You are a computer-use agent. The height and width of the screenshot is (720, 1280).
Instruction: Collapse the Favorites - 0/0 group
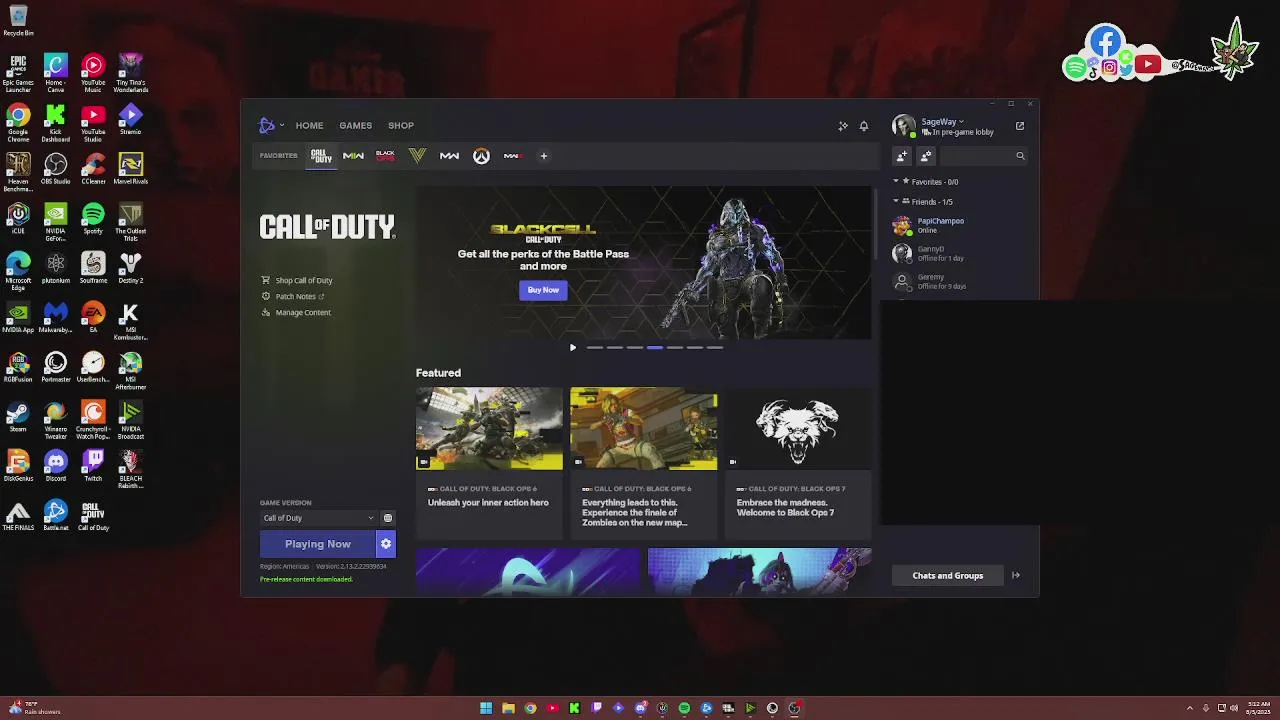(926, 182)
